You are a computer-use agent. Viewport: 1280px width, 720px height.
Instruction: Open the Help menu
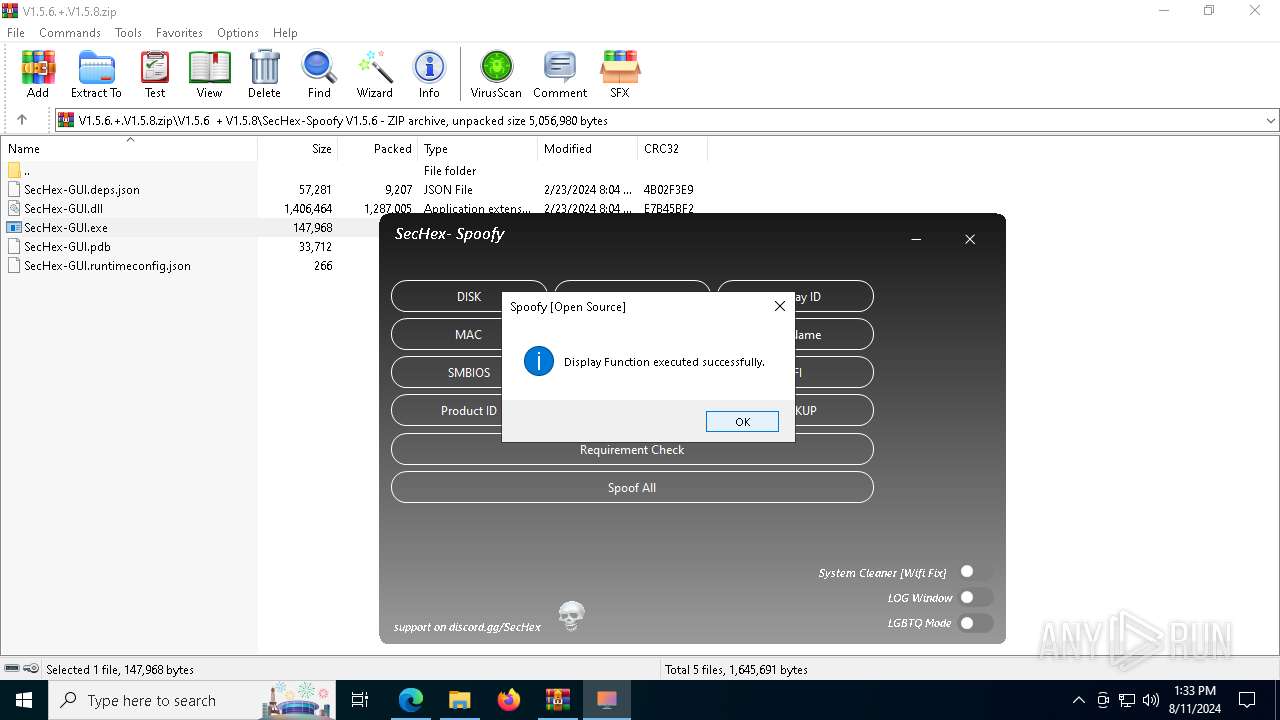coord(285,33)
